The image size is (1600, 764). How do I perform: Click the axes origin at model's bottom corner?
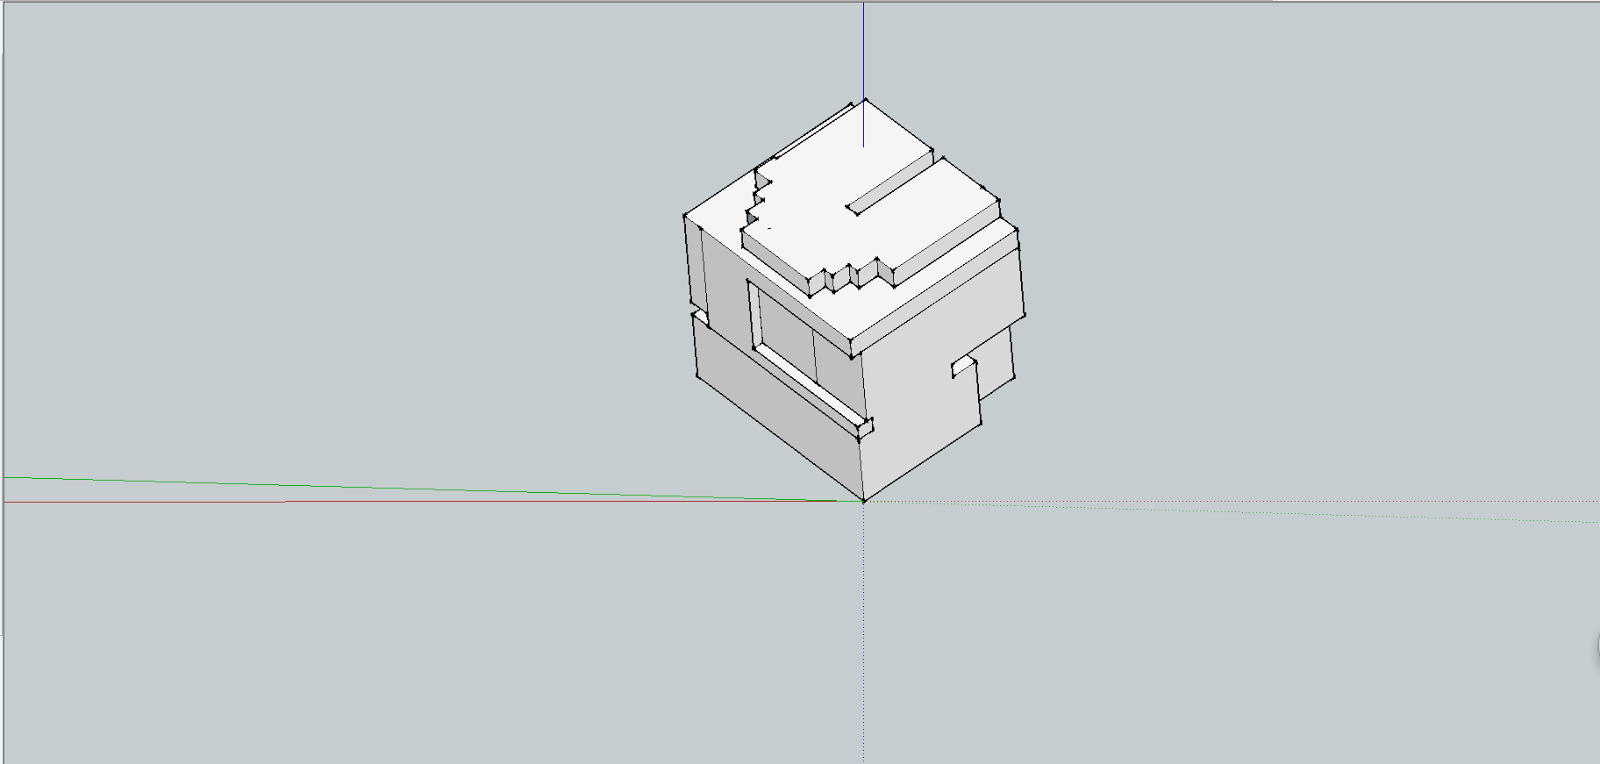click(864, 501)
